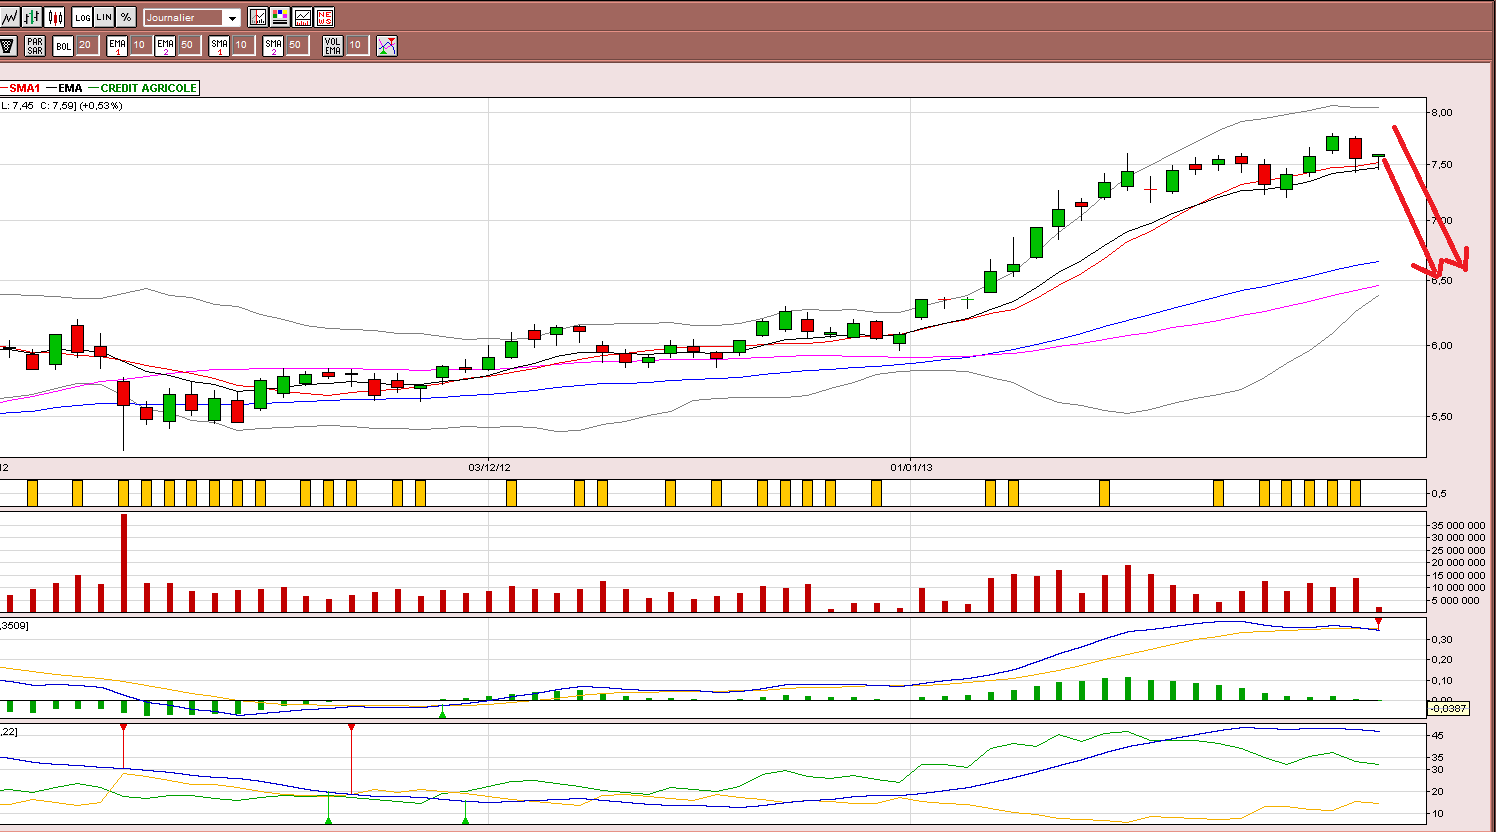Click the green signal triangle in MACD panel

[443, 712]
